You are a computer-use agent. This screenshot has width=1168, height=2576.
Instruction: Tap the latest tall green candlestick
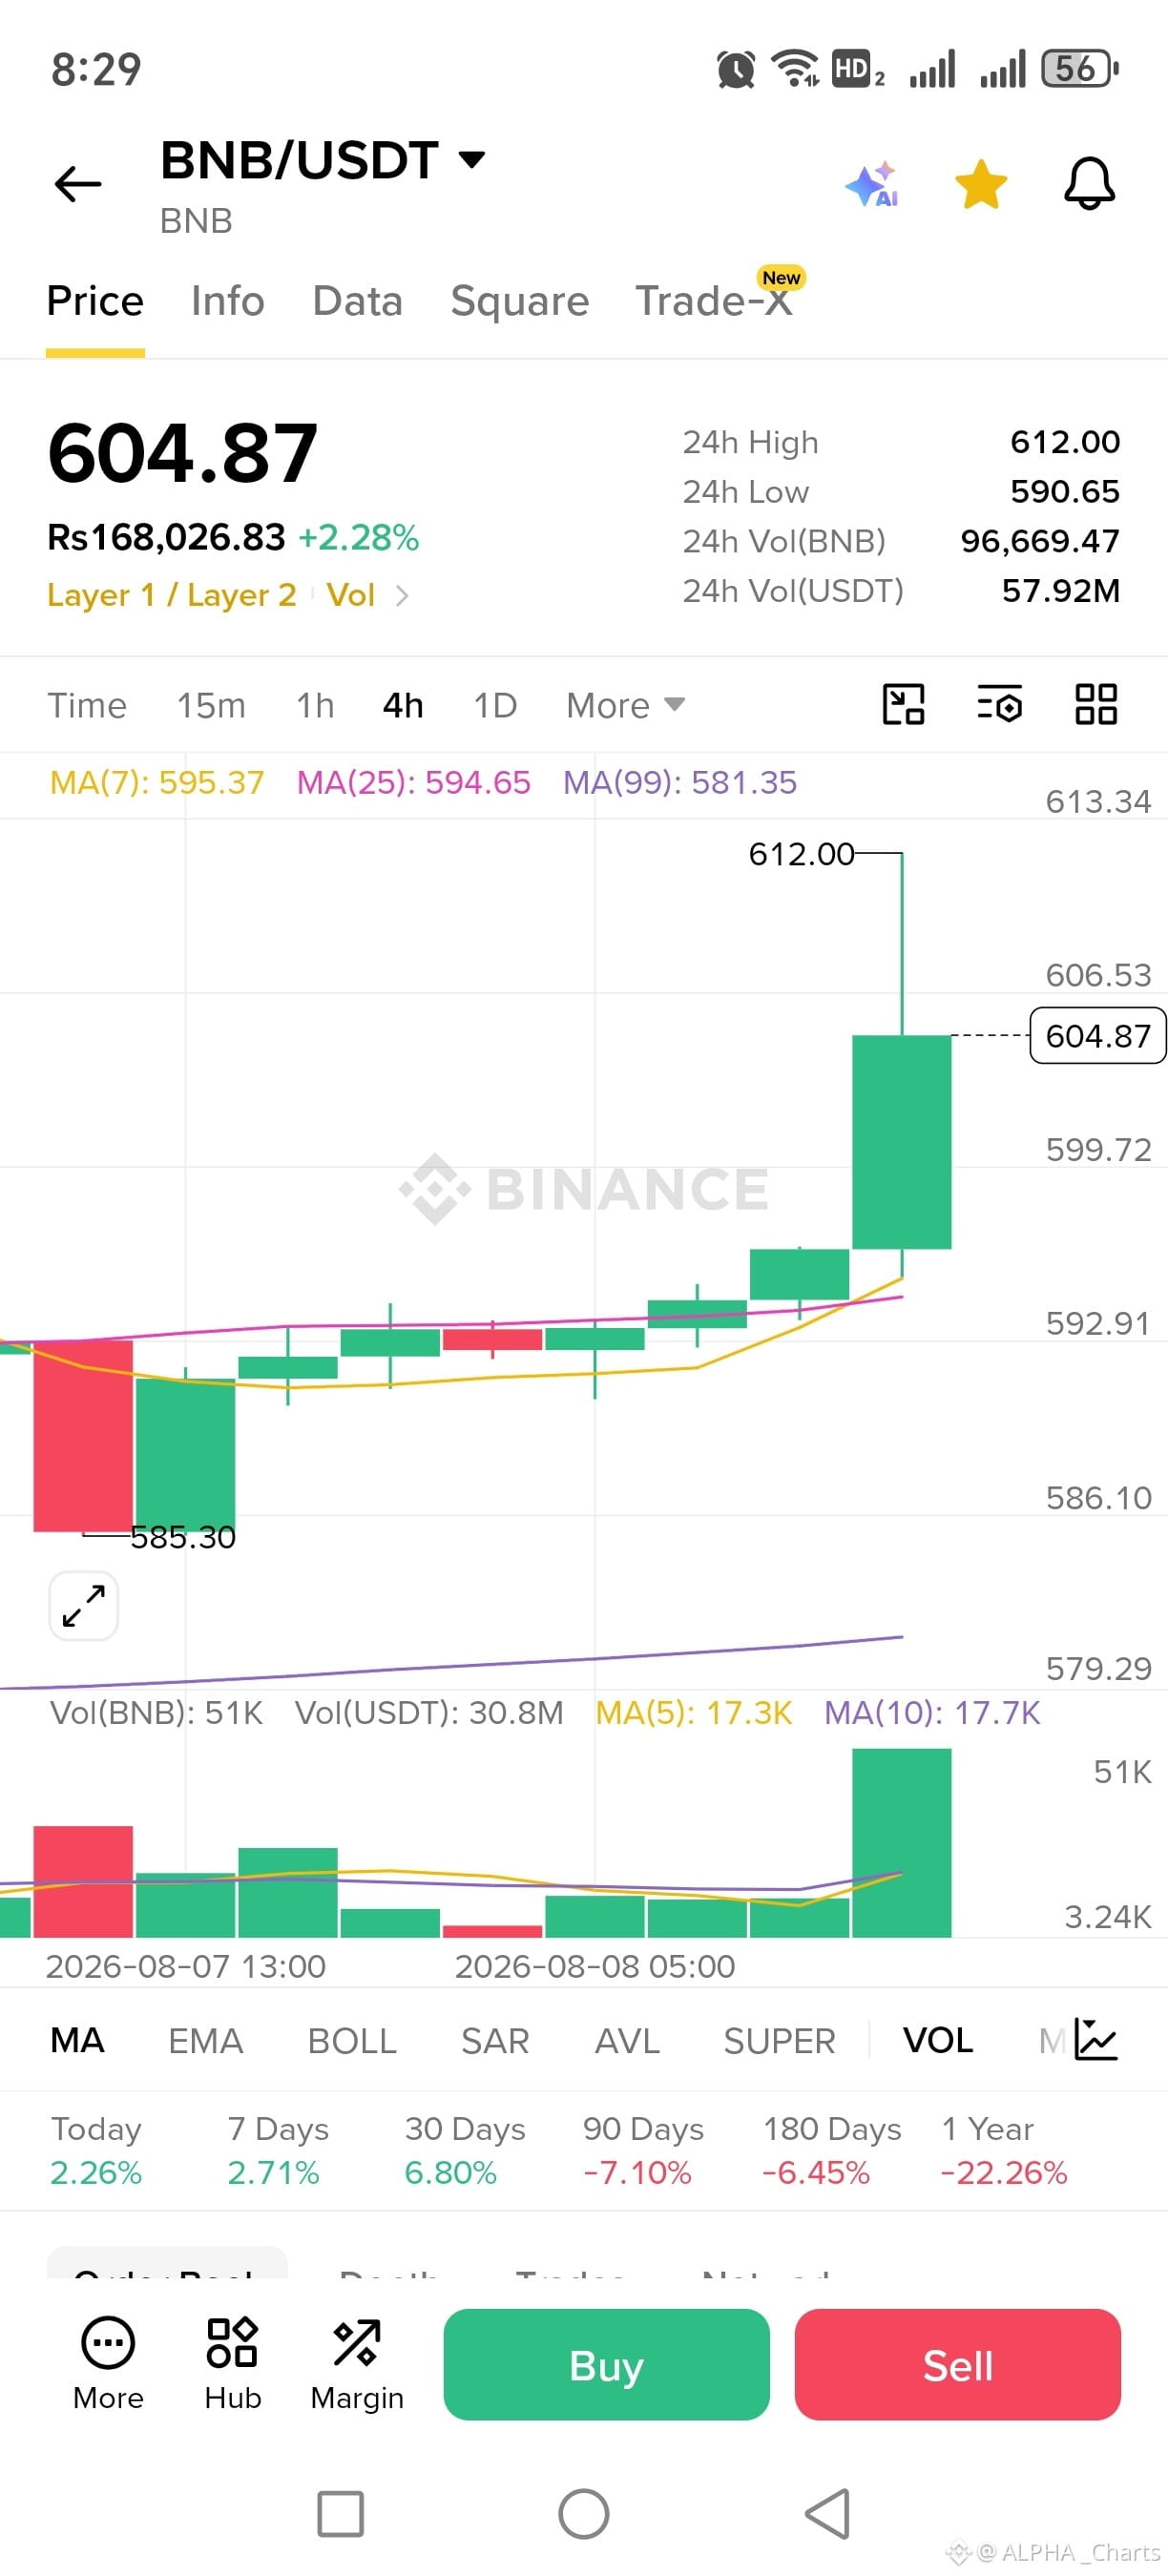tap(901, 1141)
